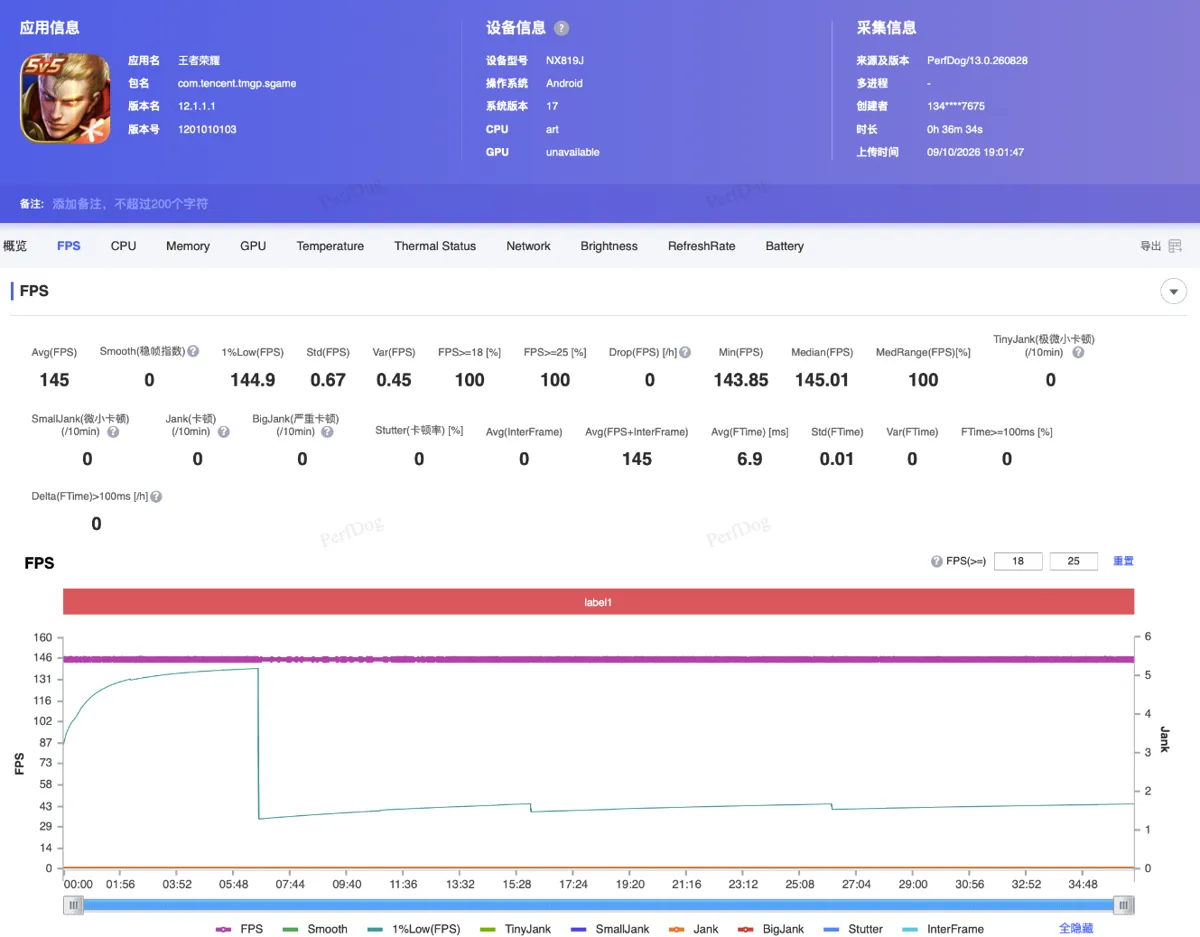1200x937 pixels.
Task: Toggle SmallJank series in the legend
Action: [610, 929]
